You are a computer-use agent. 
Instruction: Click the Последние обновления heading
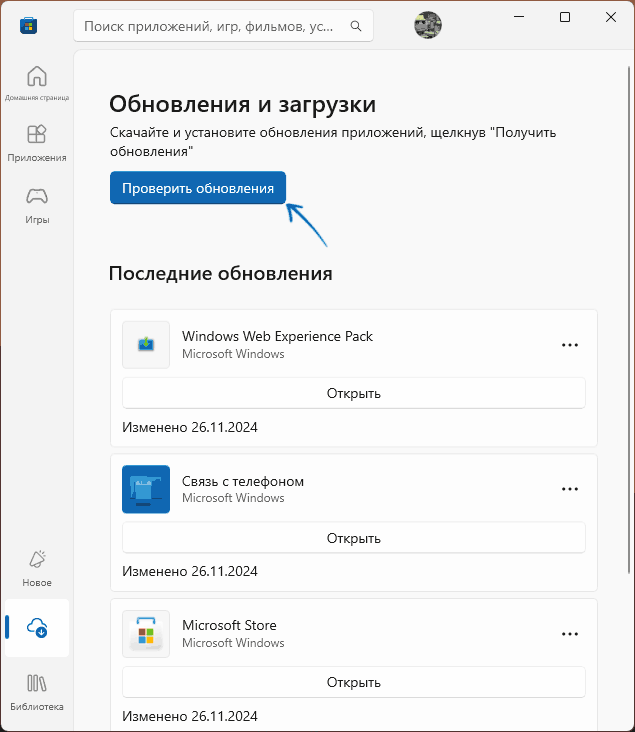pos(220,274)
